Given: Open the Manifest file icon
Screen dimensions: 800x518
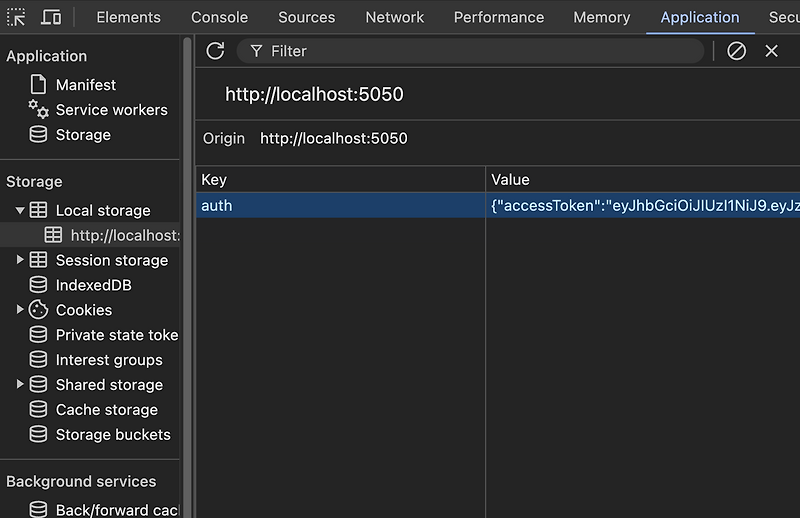Looking at the screenshot, I should pos(38,85).
